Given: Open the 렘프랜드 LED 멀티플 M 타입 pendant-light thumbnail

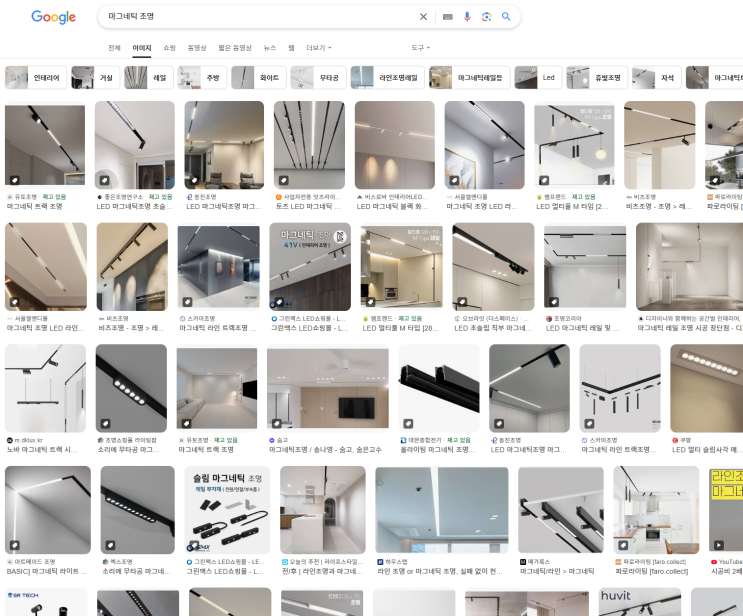Looking at the screenshot, I should (574, 145).
